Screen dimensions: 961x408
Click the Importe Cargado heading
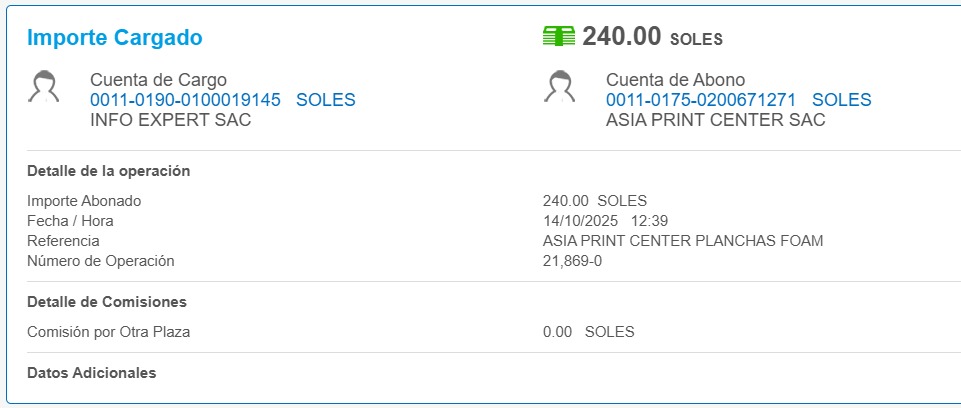(115, 38)
